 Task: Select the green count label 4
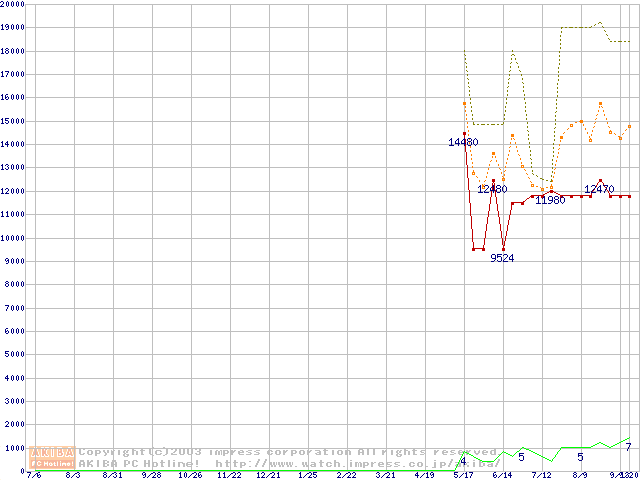[x=463, y=460]
